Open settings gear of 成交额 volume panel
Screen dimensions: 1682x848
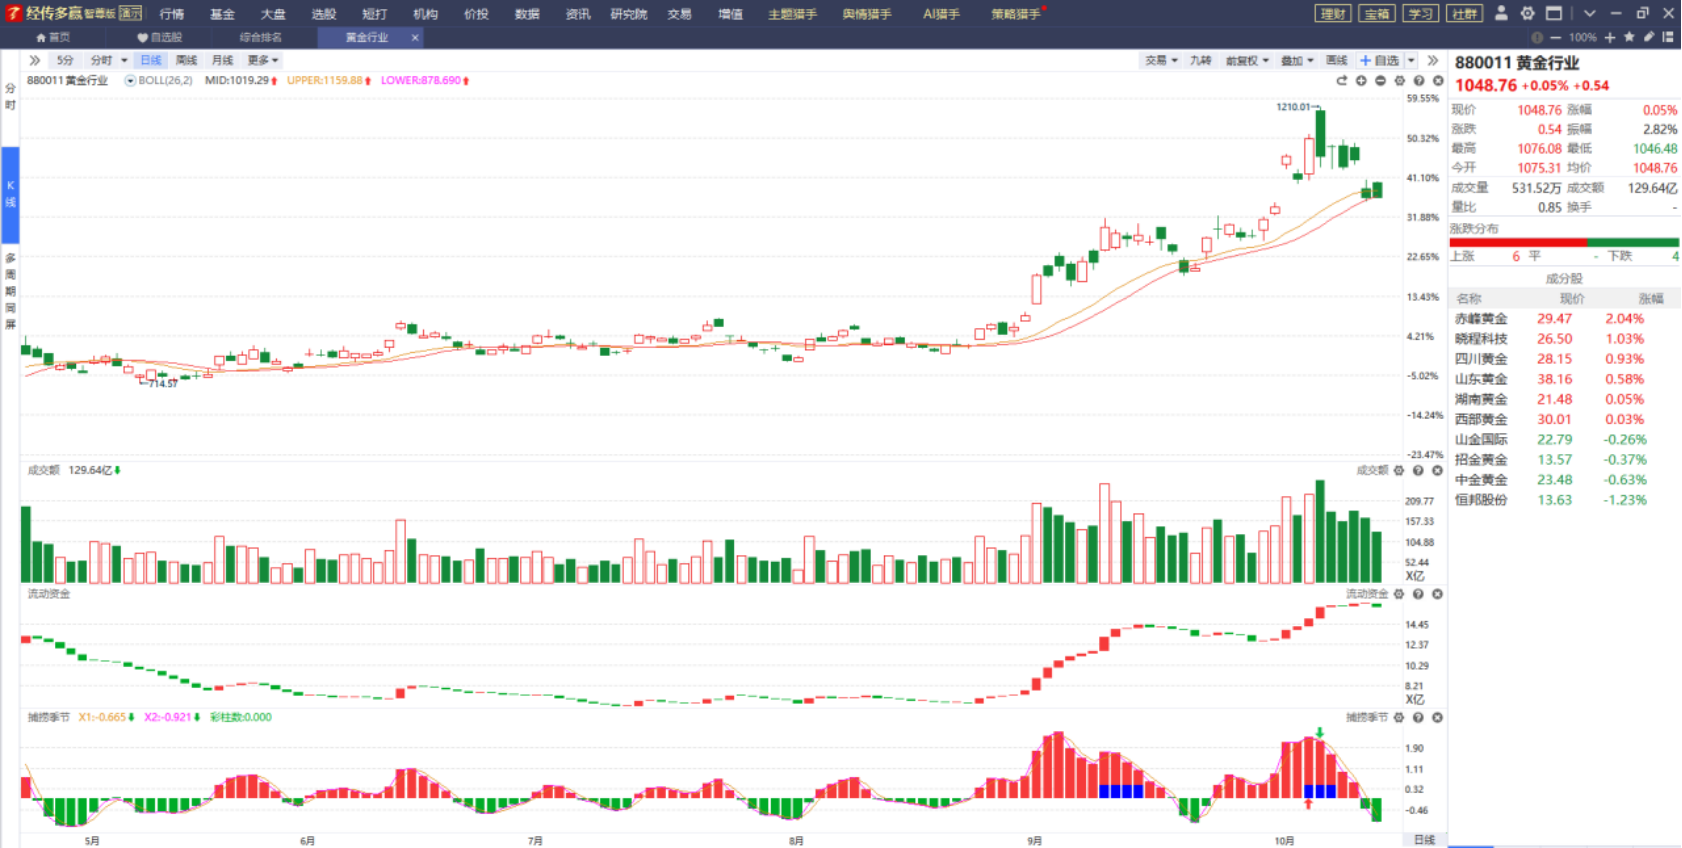tap(1399, 470)
